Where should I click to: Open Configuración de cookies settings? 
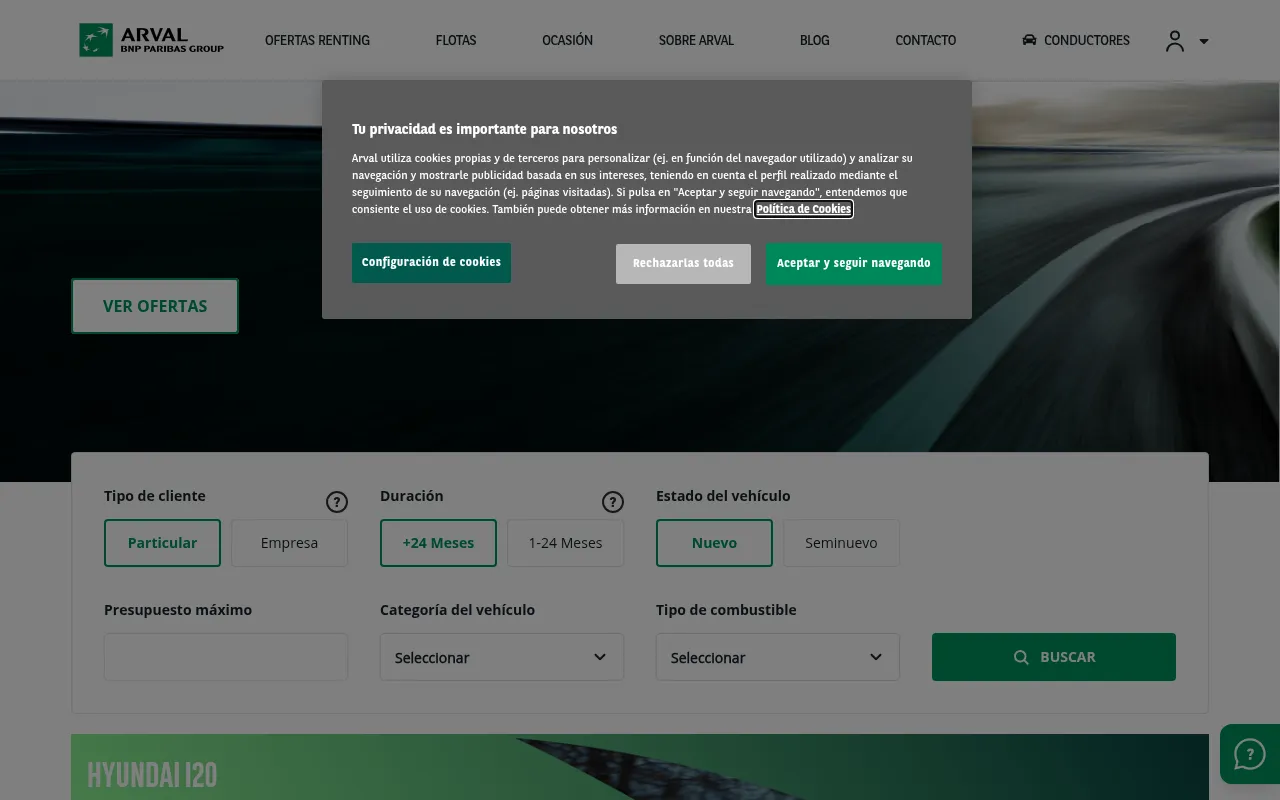click(431, 263)
